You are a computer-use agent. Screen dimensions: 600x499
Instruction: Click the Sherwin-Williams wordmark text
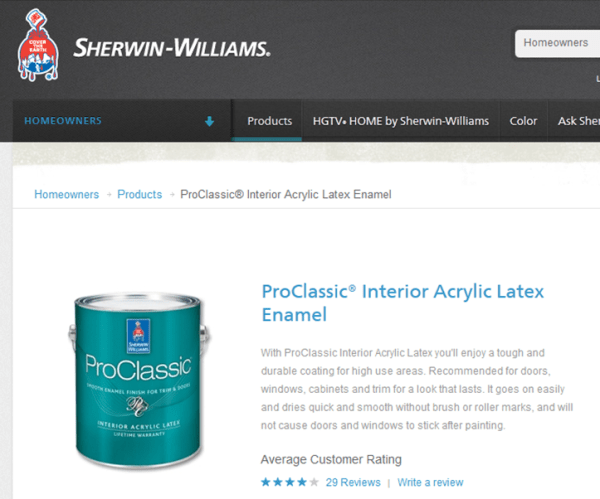tap(172, 48)
